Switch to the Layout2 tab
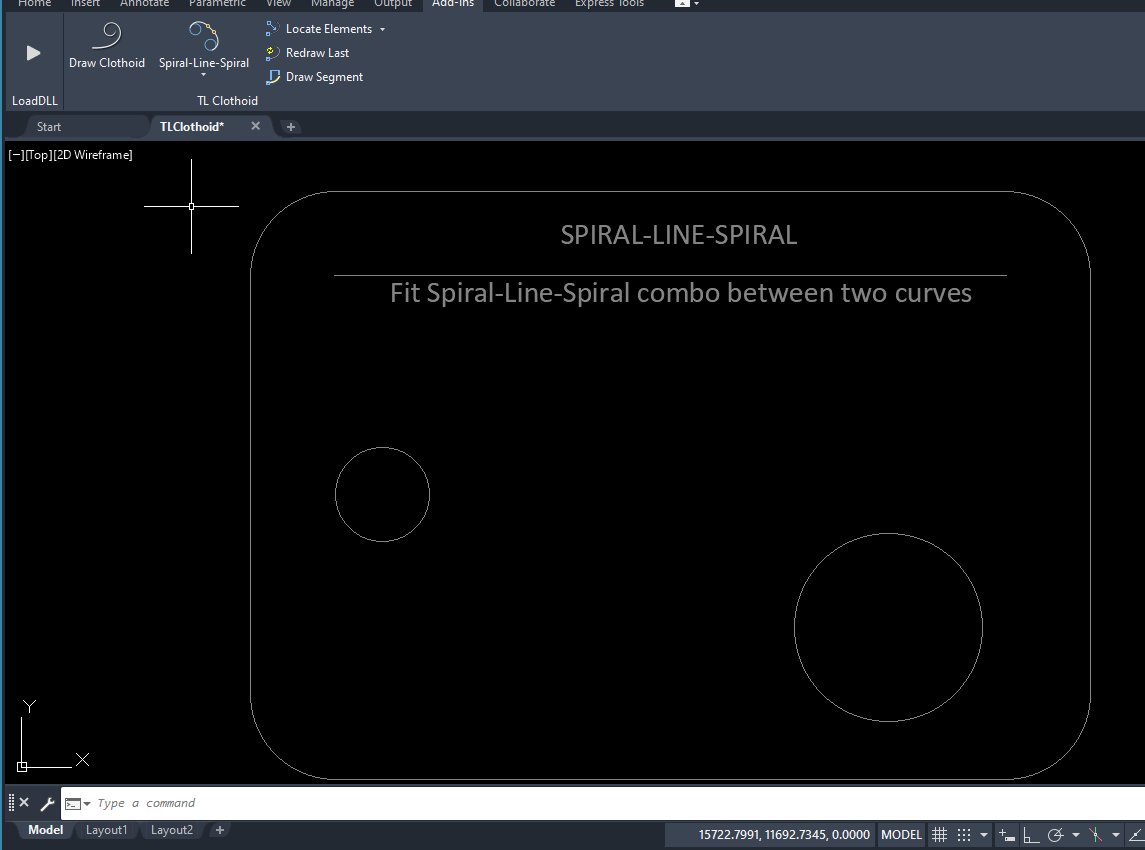The height and width of the screenshot is (850, 1145). tap(172, 830)
